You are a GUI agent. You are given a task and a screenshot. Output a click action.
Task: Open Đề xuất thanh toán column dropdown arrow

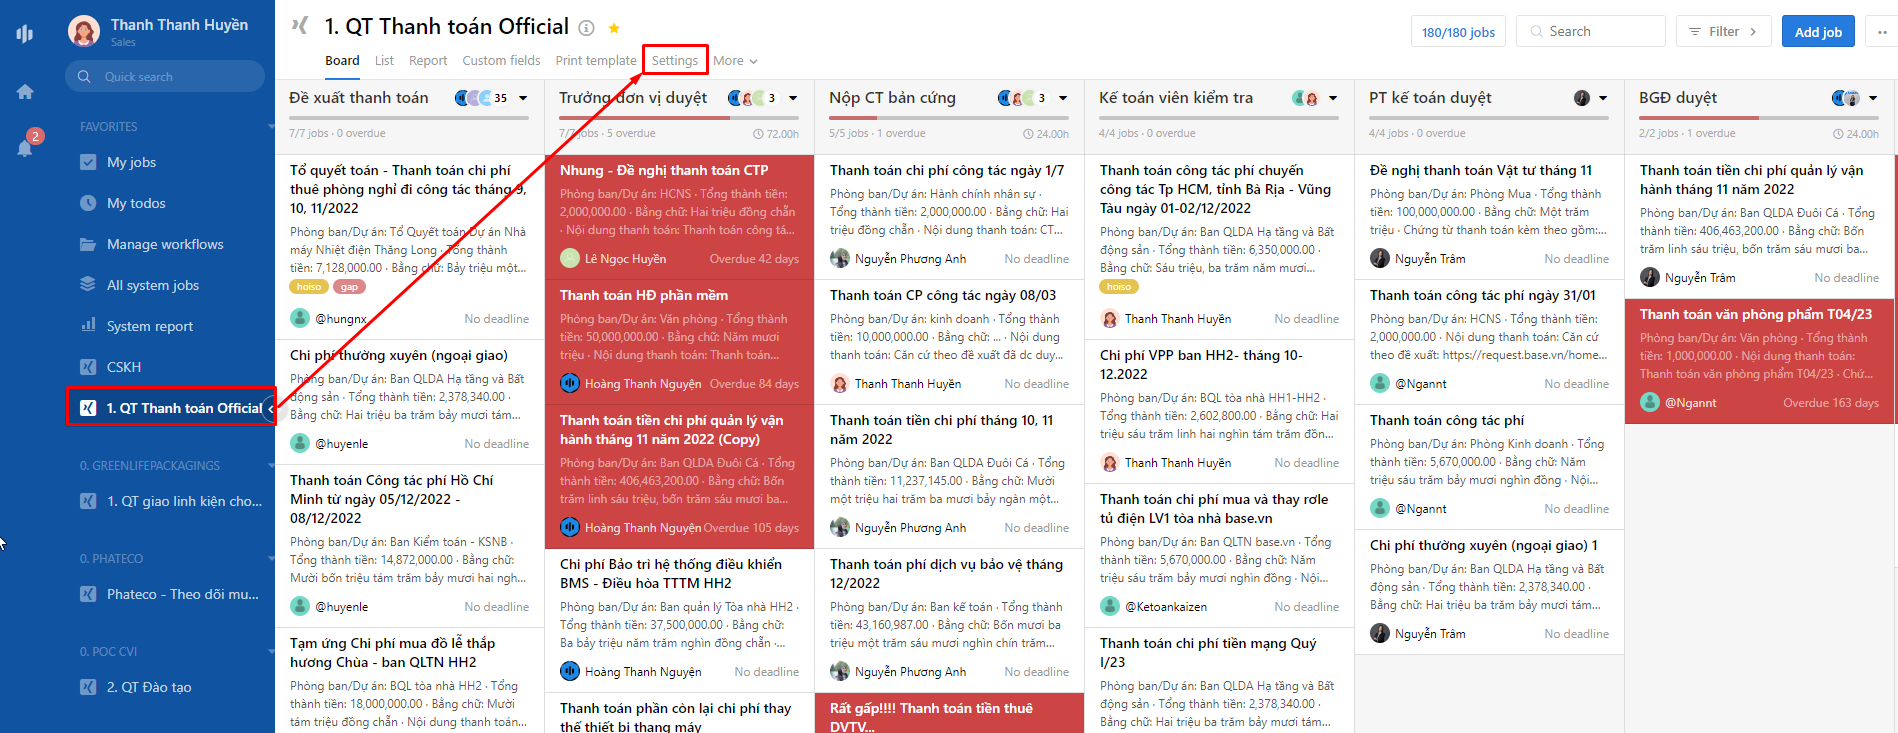click(523, 98)
